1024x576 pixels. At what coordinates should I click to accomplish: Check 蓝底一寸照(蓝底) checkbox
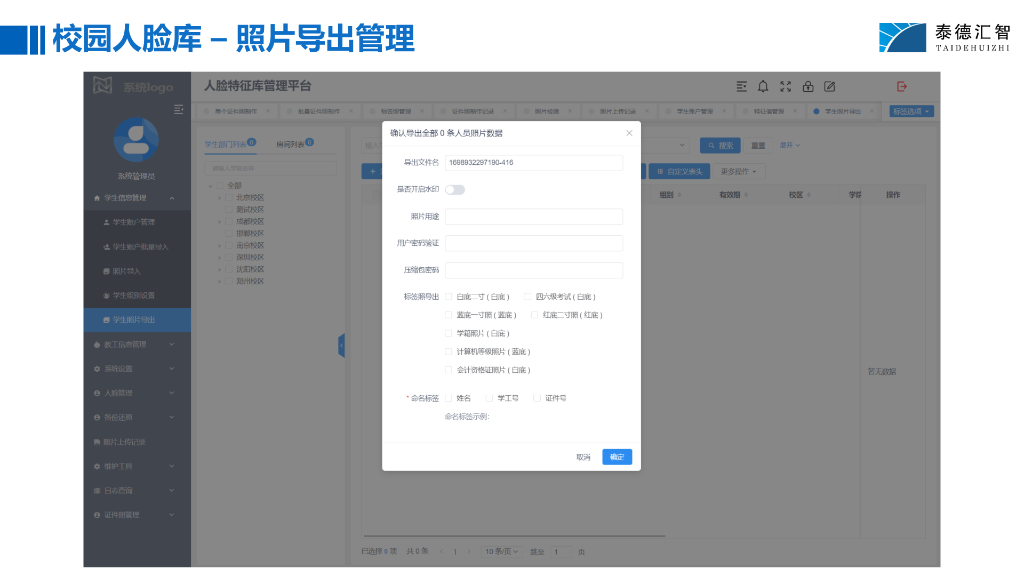coord(448,315)
